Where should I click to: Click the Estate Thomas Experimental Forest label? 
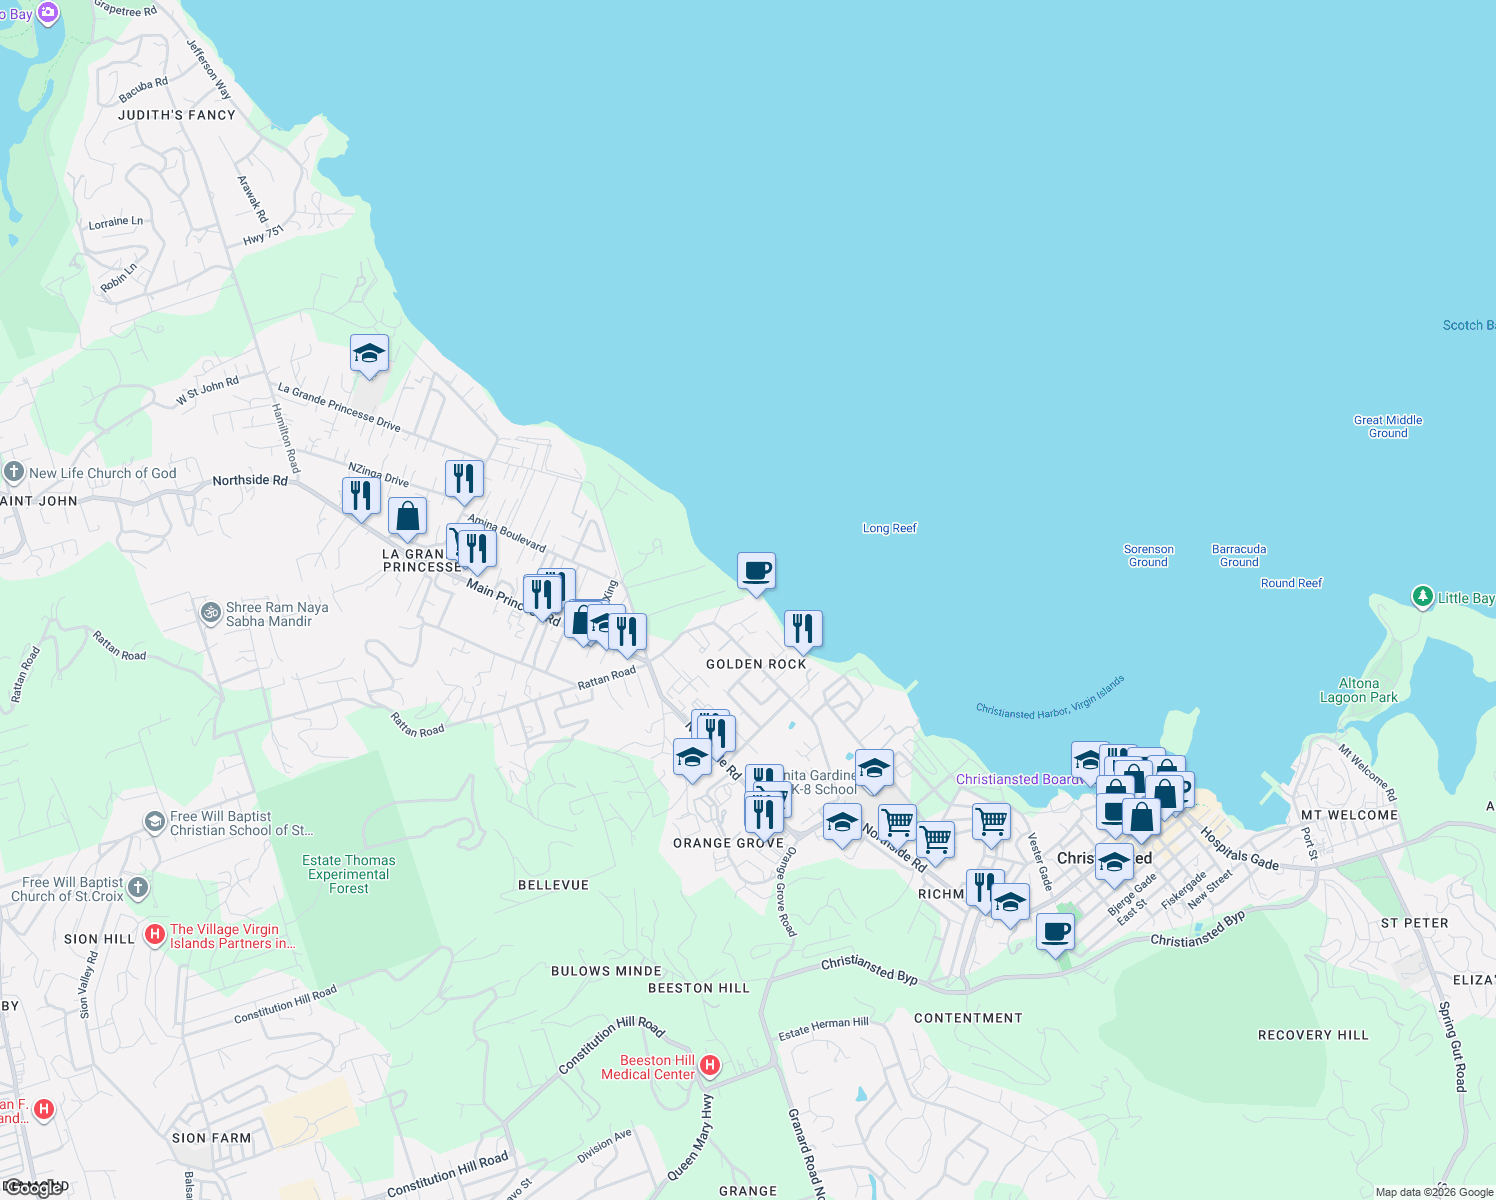349,874
